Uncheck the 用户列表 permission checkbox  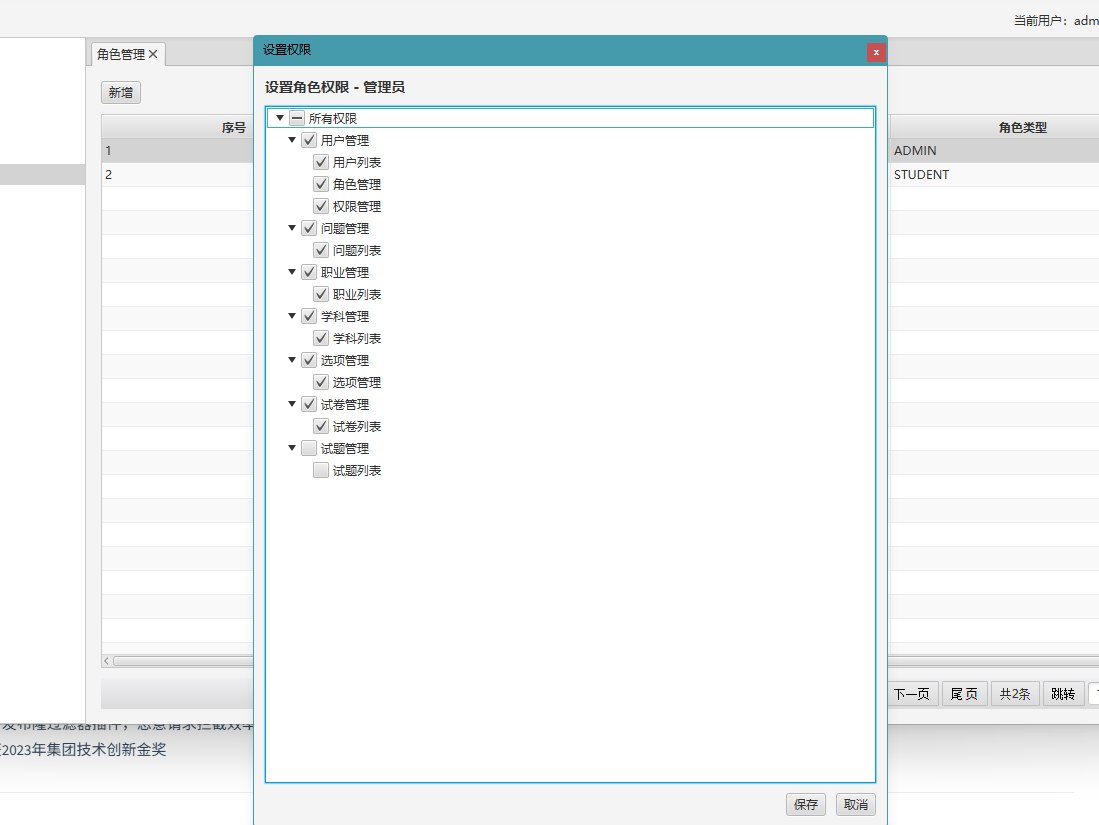[x=321, y=162]
